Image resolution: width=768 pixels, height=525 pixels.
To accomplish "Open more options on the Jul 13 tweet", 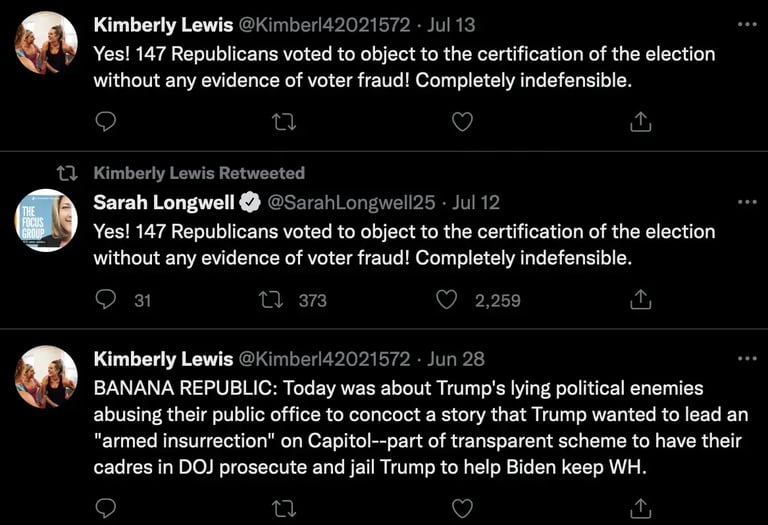I will pos(746,24).
